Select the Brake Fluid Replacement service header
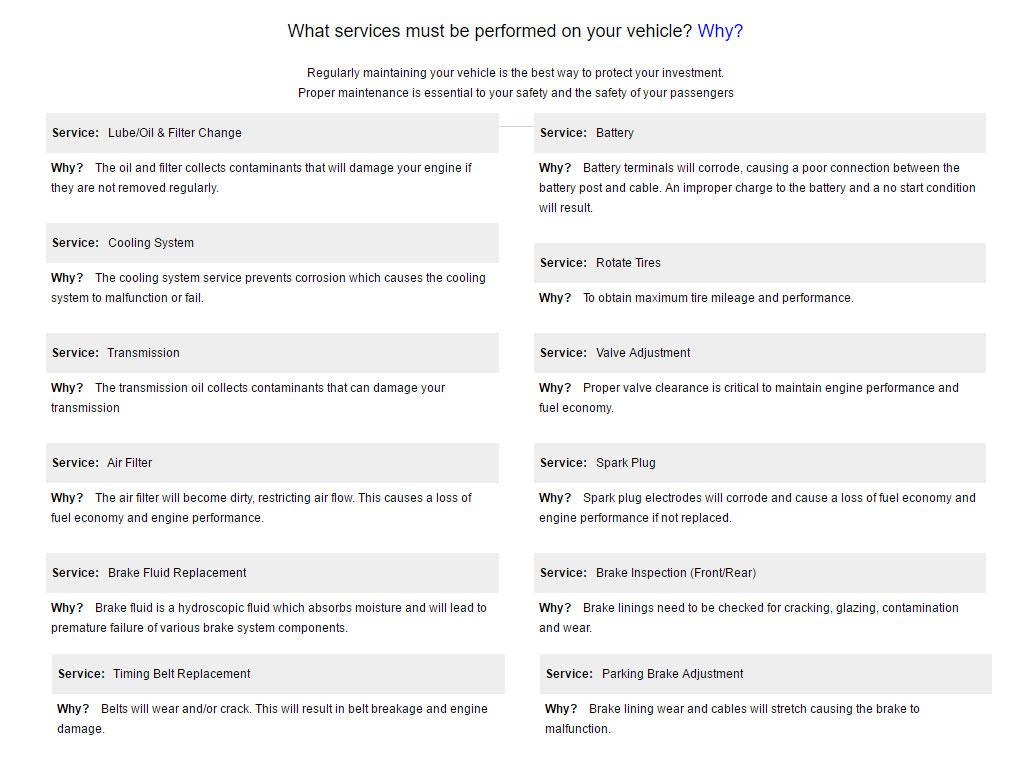This screenshot has height=761, width=1028. [272, 574]
